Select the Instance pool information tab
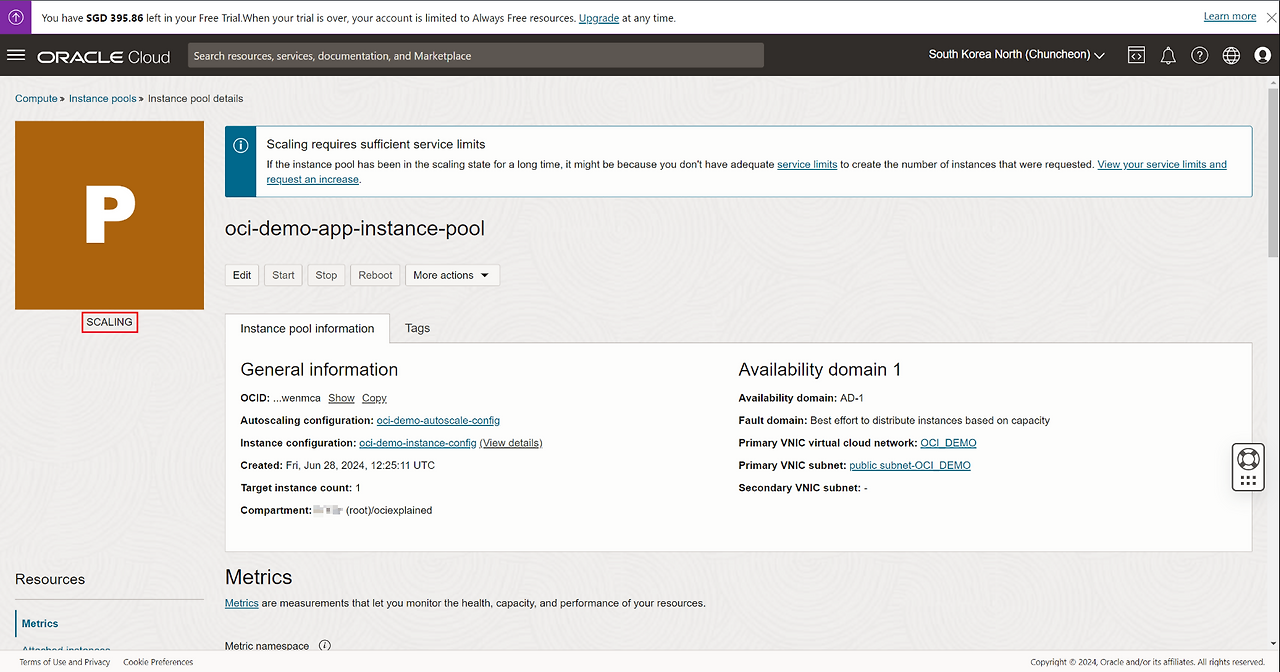The height and width of the screenshot is (672, 1280). click(x=307, y=328)
